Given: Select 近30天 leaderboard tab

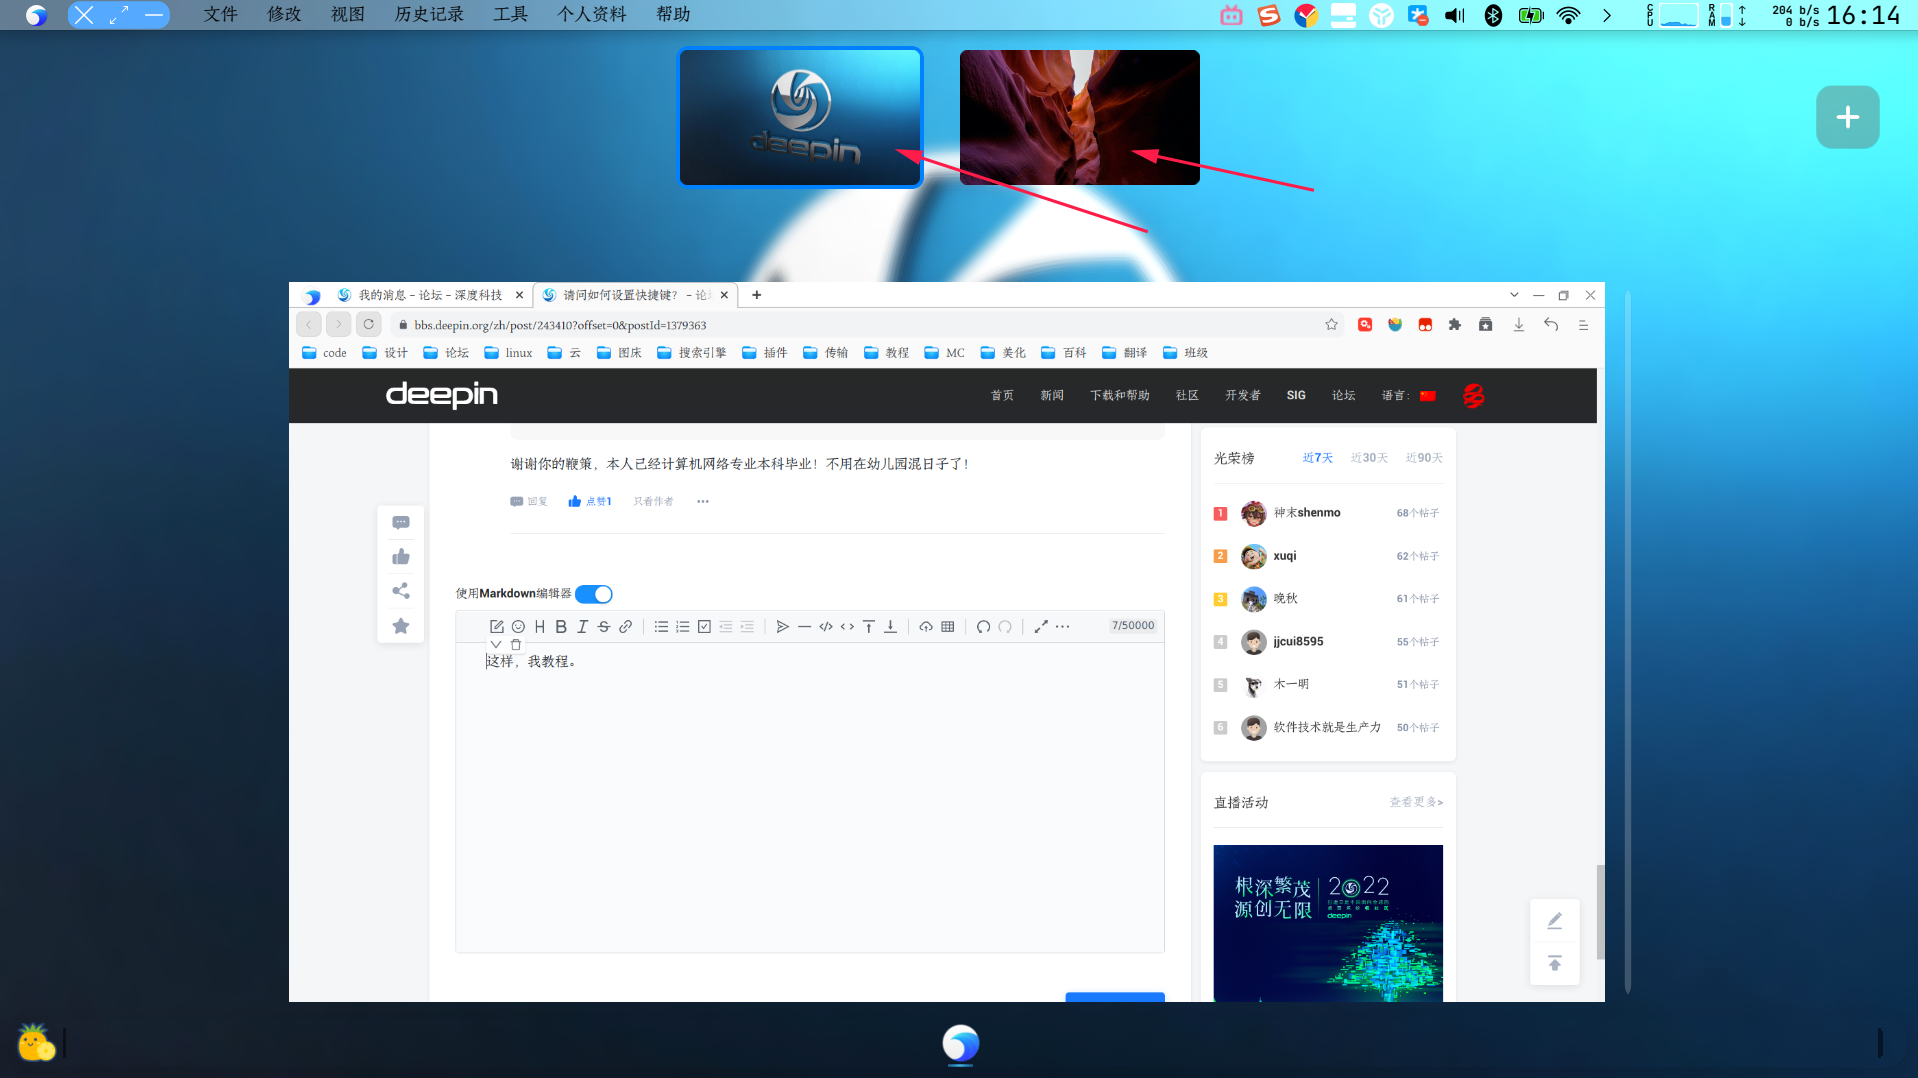Looking at the screenshot, I should click(x=1369, y=458).
